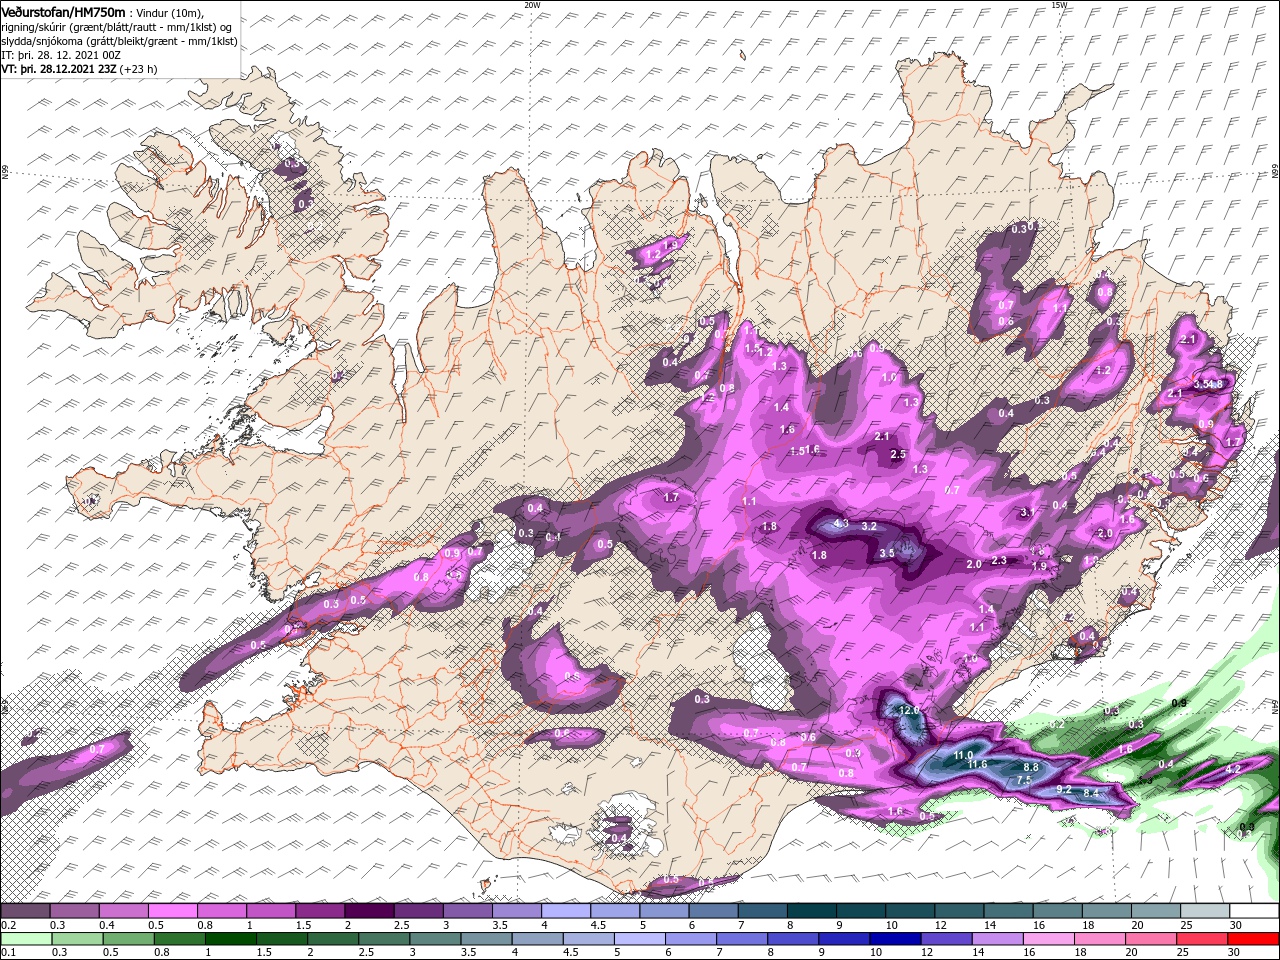The height and width of the screenshot is (960, 1280).
Task: Click the 7.5 precipitation value on the map
Action: coord(1024,780)
